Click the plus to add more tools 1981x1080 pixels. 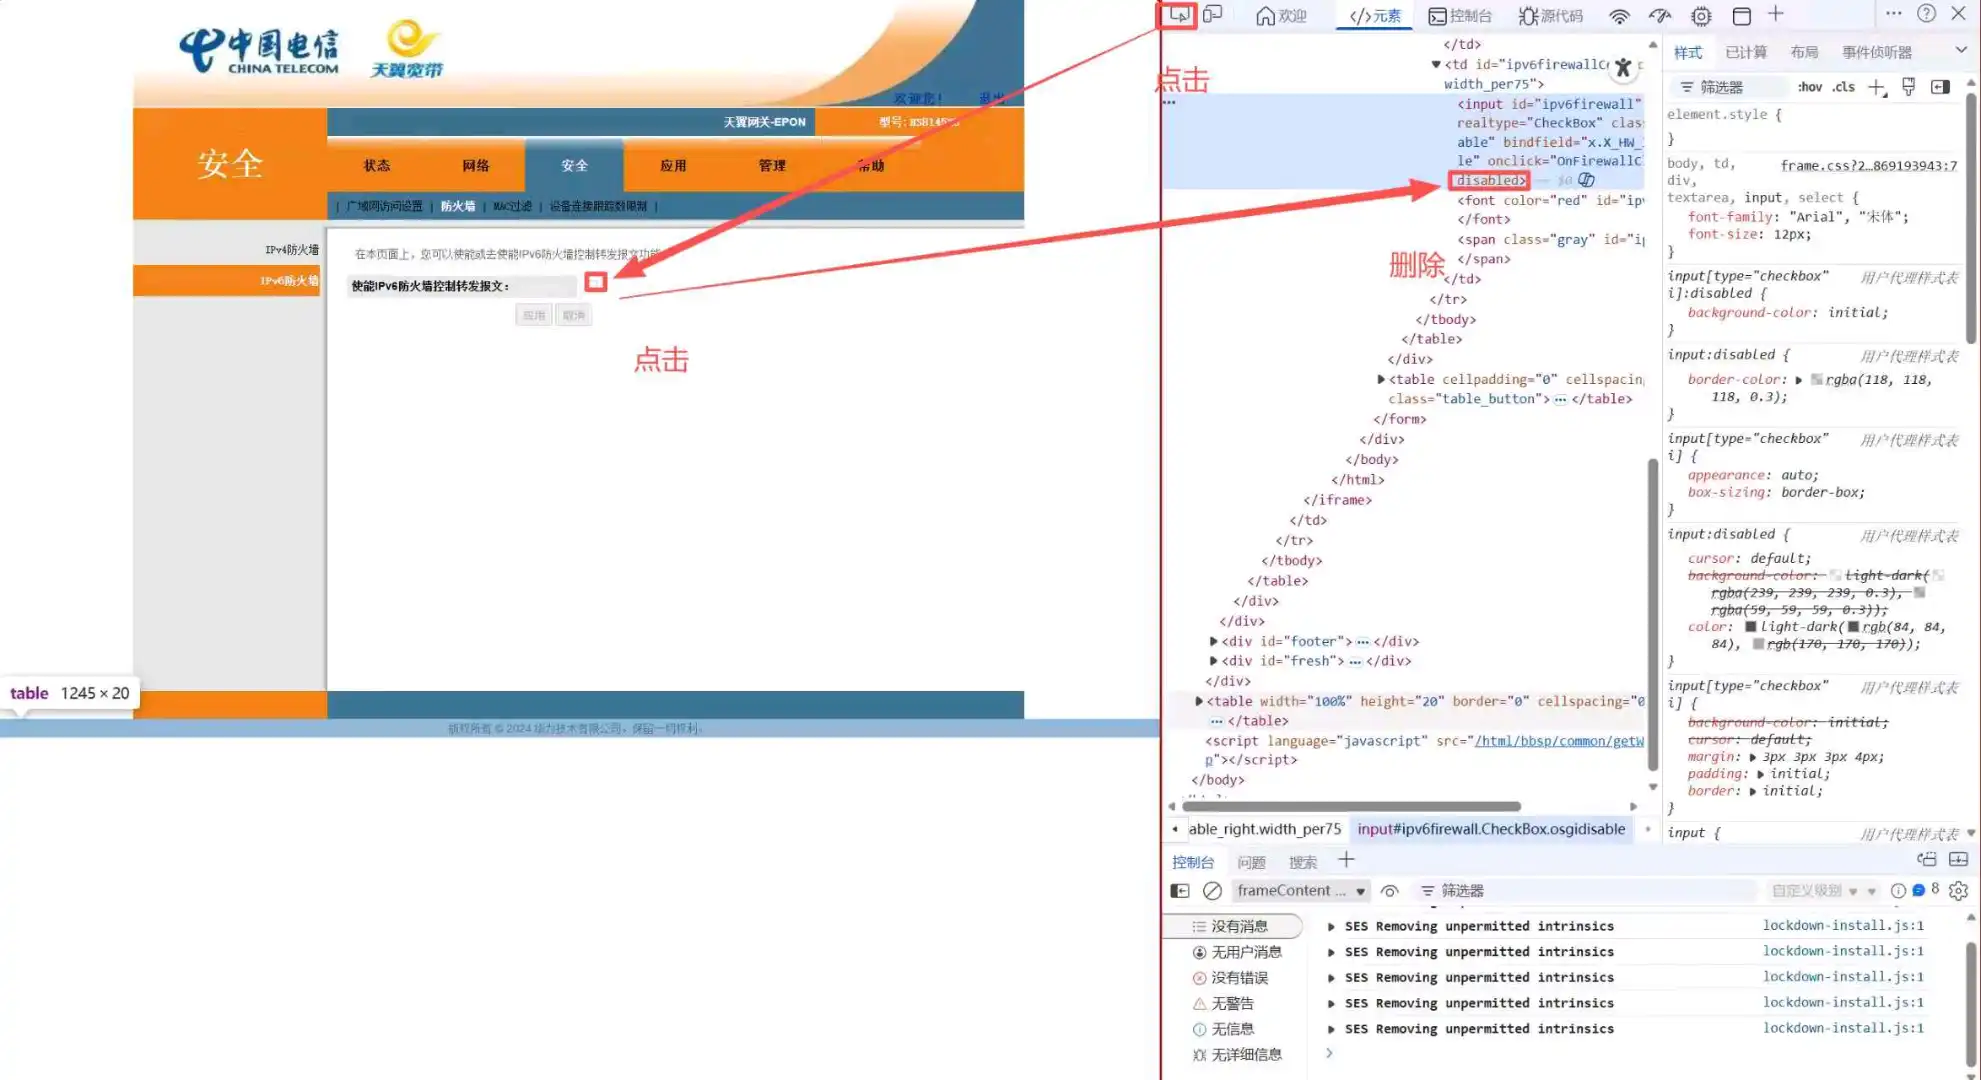tap(1776, 14)
